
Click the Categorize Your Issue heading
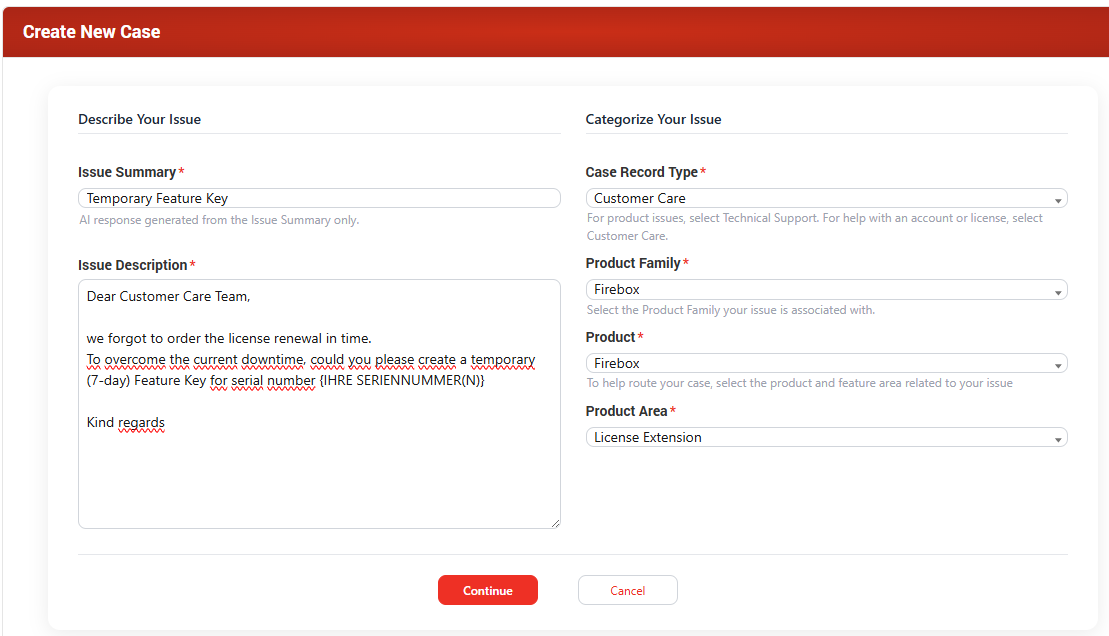tap(653, 119)
